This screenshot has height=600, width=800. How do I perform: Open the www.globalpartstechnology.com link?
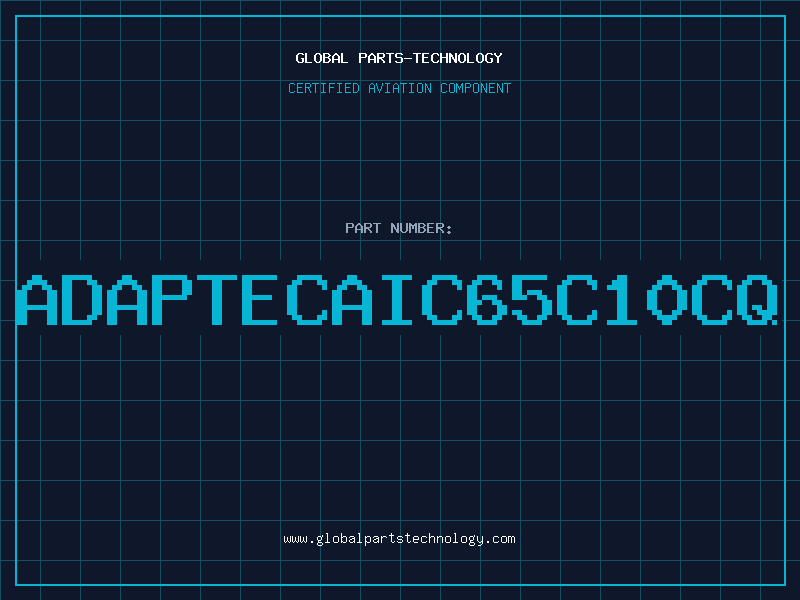pos(399,539)
